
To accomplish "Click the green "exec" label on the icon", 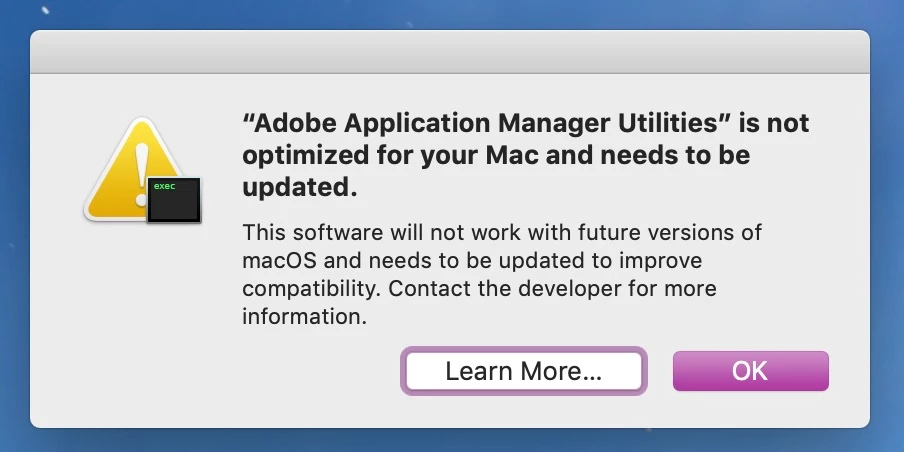I will coord(163,186).
